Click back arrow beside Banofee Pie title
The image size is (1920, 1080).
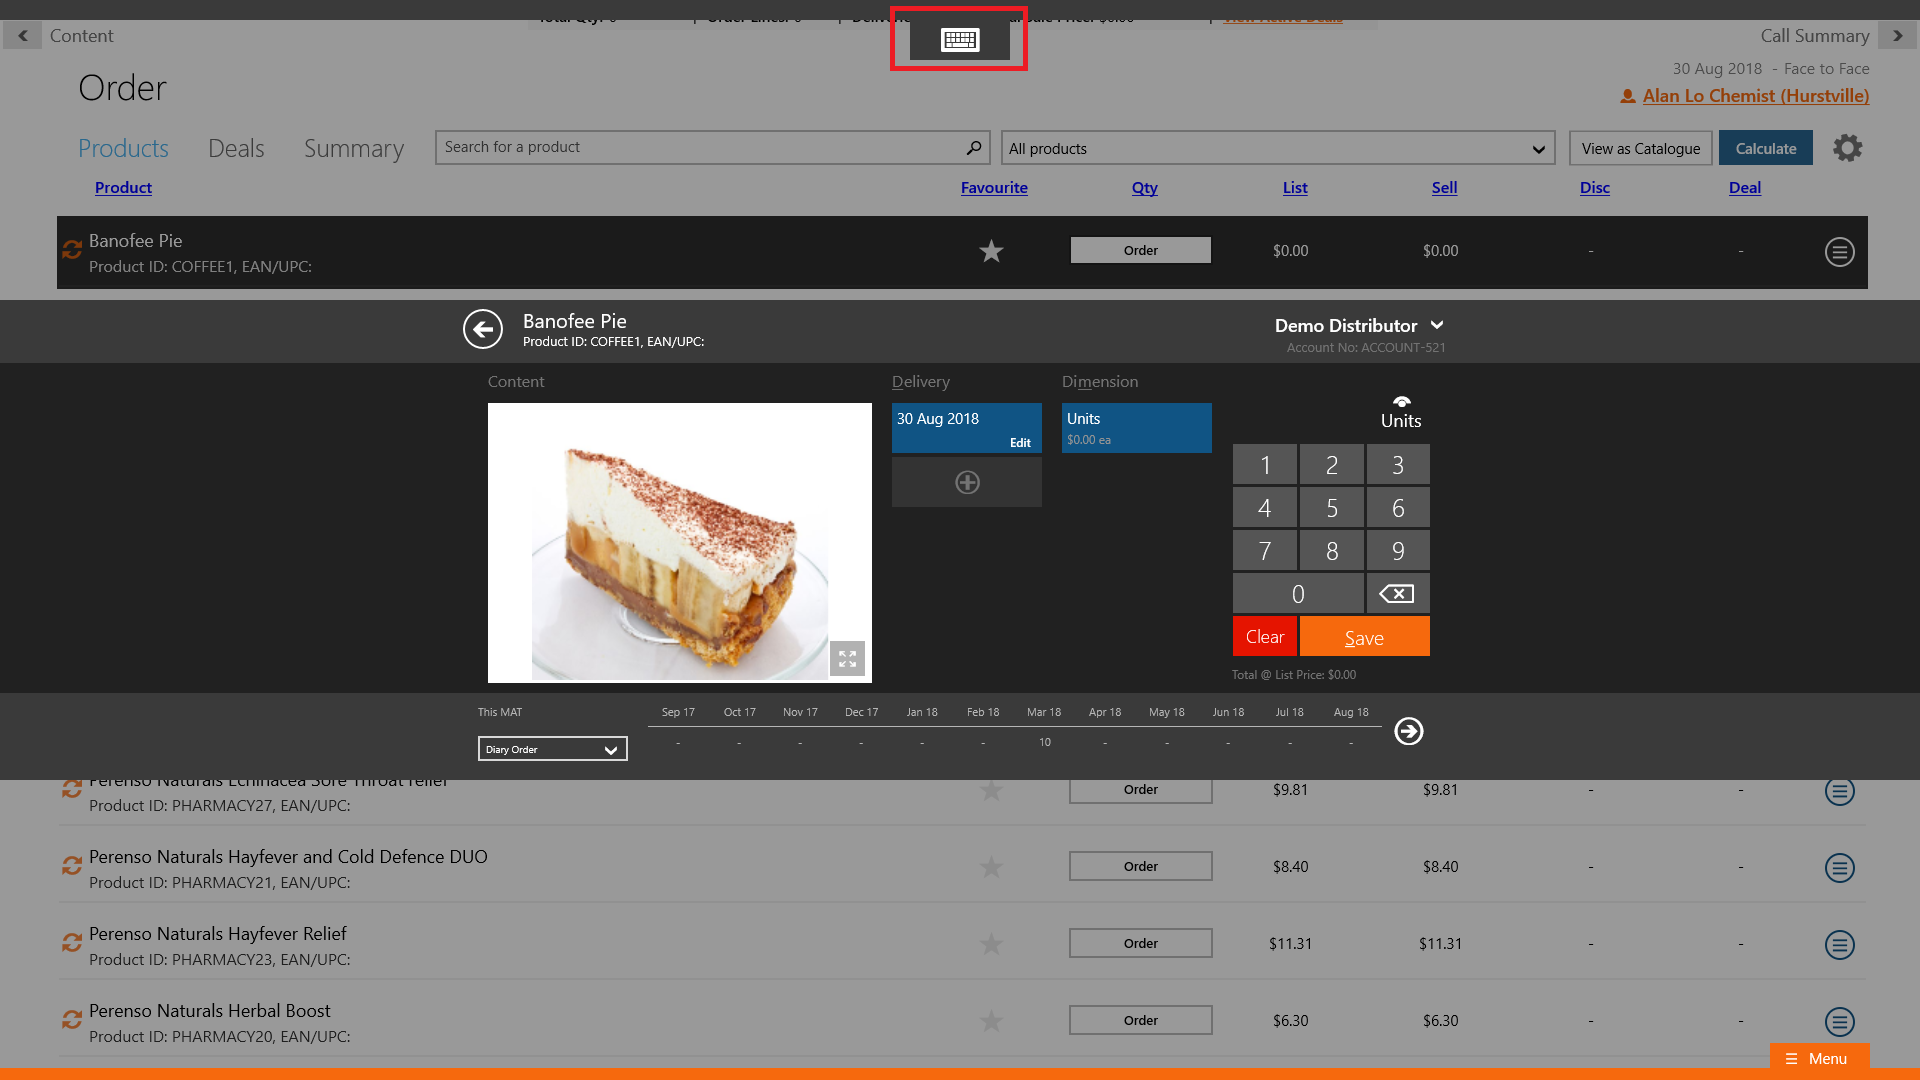click(483, 329)
